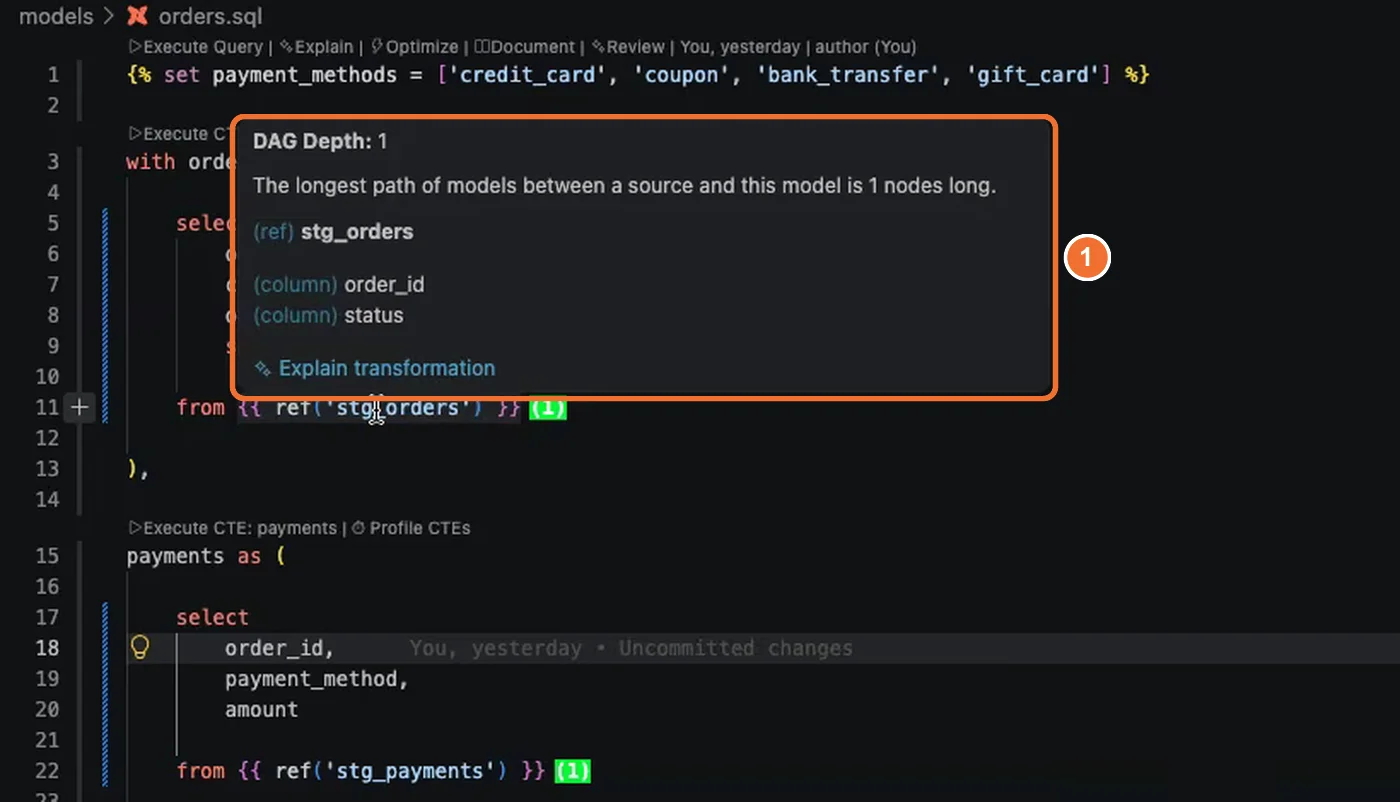The height and width of the screenshot is (802, 1400).
Task: Click 'amount' on line 20
Action: click(261, 710)
